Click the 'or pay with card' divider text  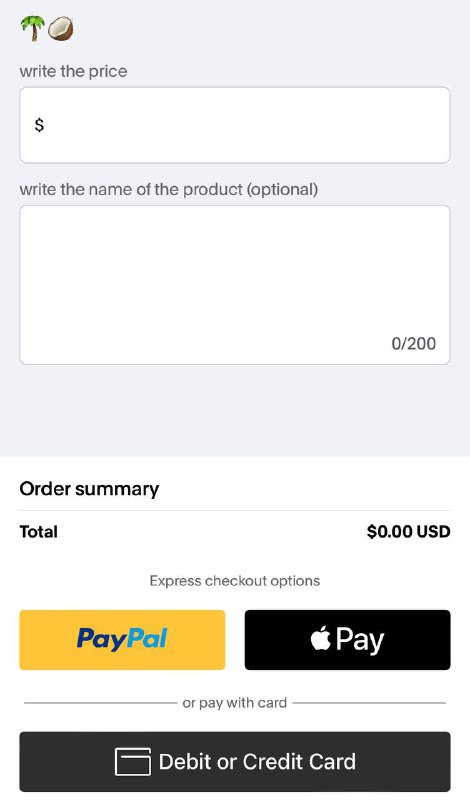coord(235,703)
